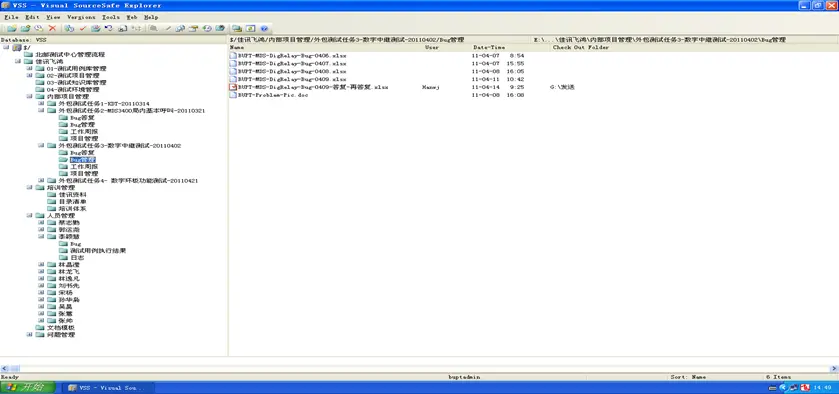Screen dimensions: 839x394
Task: Expand the 林龙飞 person folder
Action: (41, 271)
